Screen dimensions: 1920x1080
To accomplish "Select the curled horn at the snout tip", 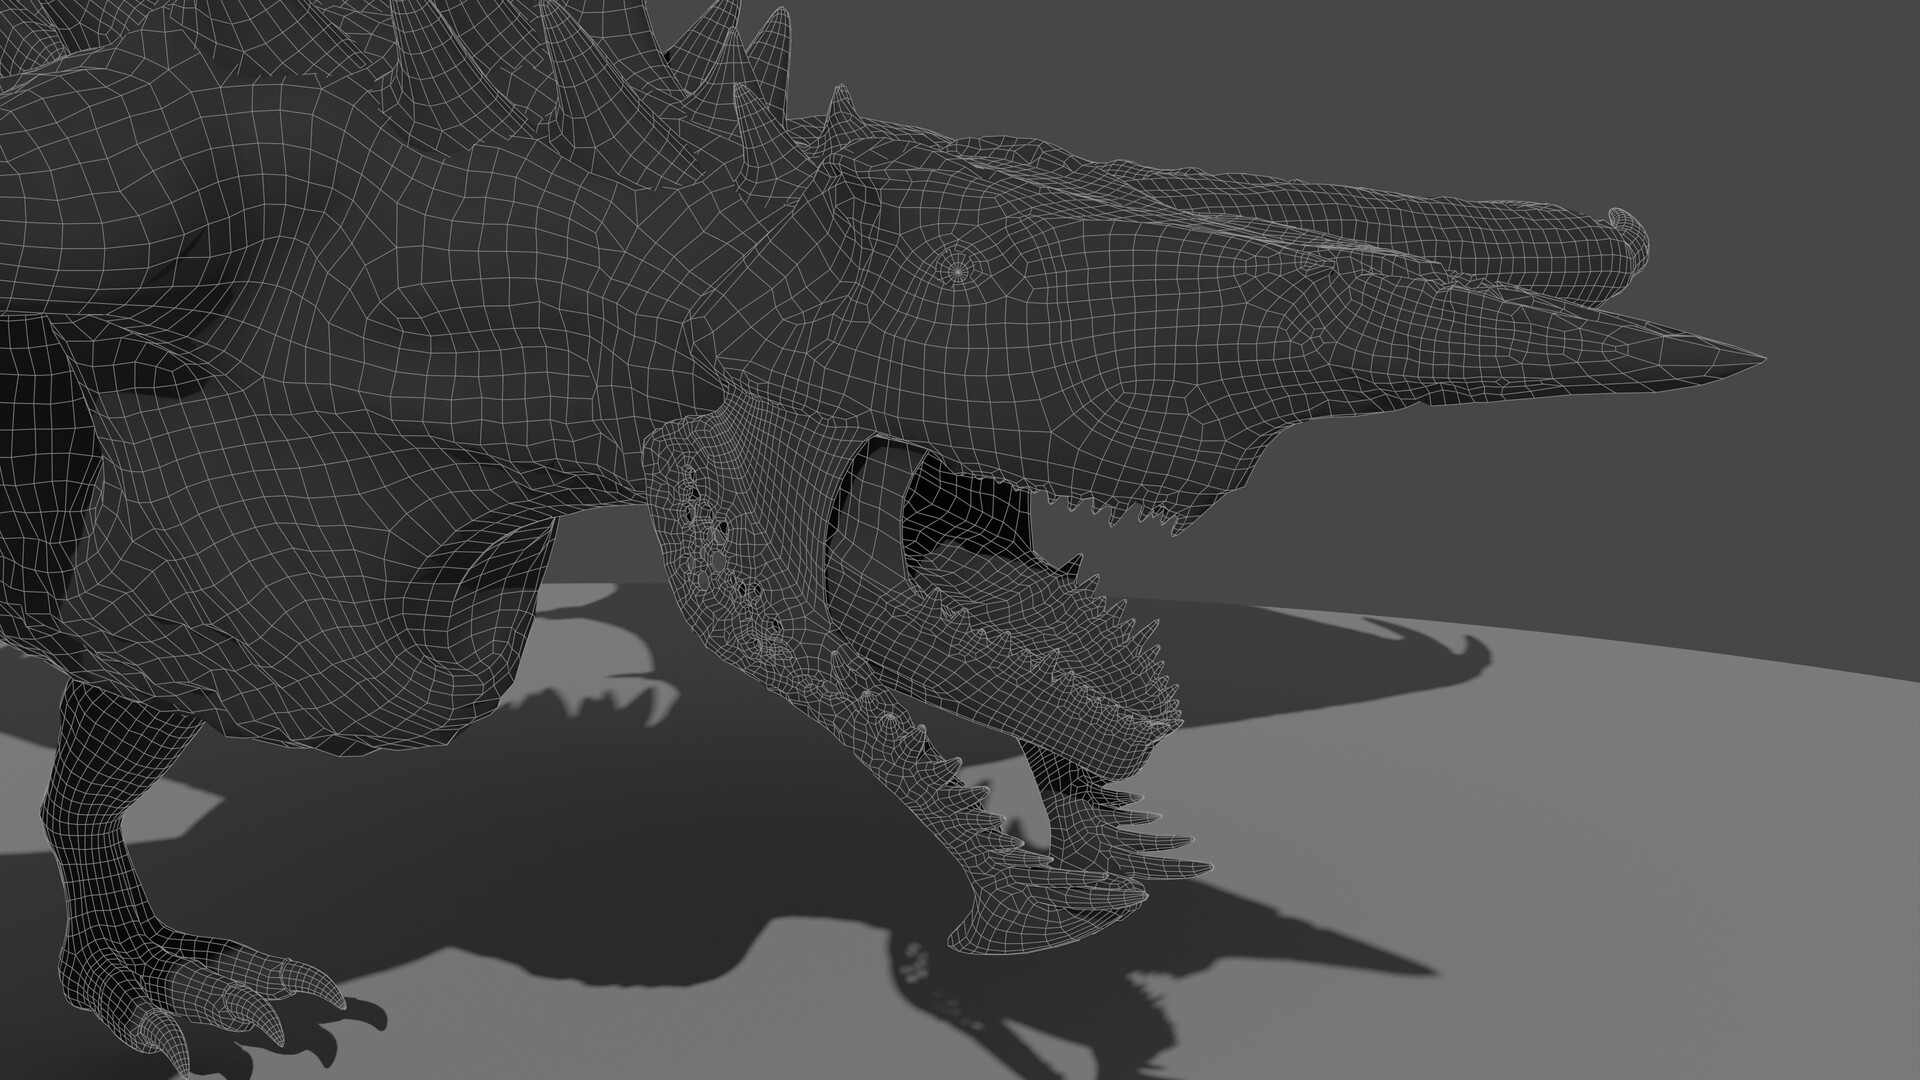I will [1625, 230].
